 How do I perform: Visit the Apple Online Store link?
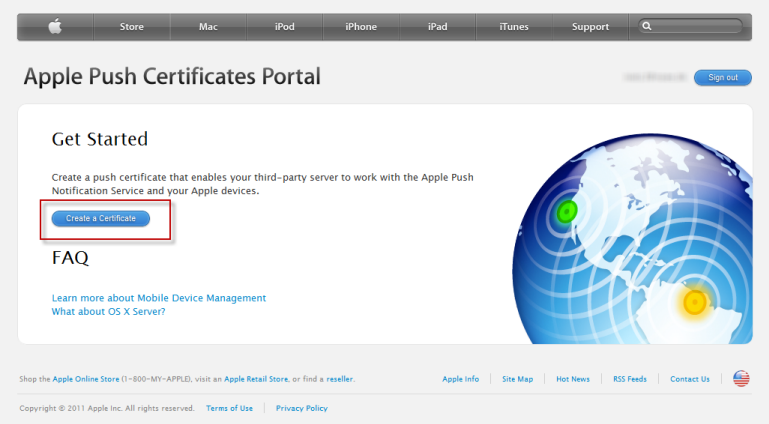click(85, 379)
